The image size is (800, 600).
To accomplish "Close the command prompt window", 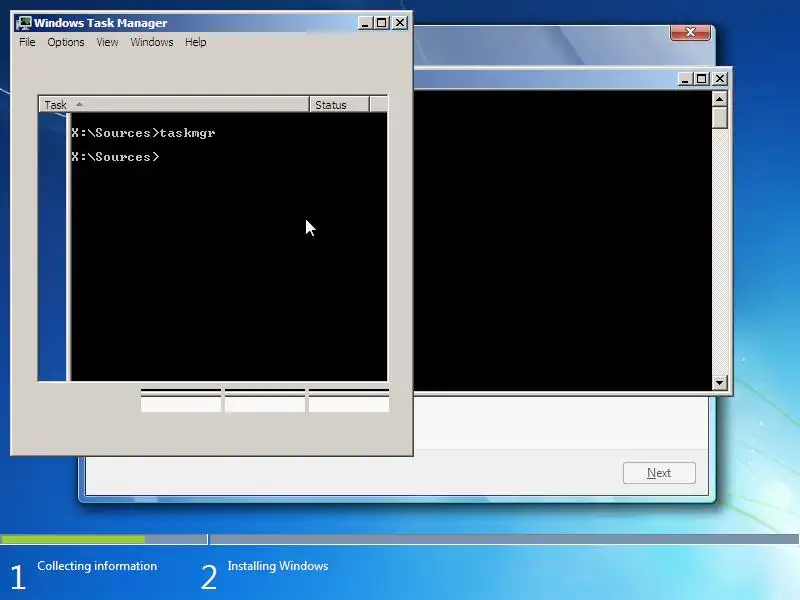I will pyautogui.click(x=720, y=79).
